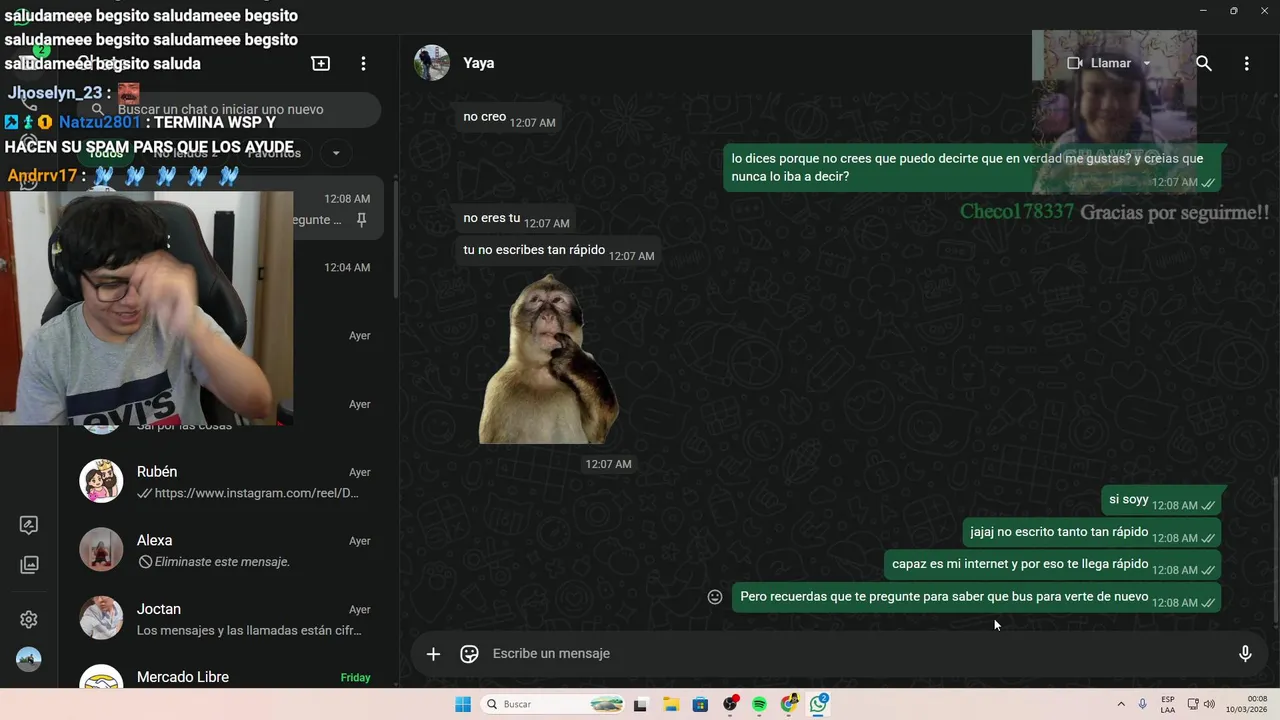Open the Mercado Libre chat
Screen dimensions: 1280x720
pos(229,675)
